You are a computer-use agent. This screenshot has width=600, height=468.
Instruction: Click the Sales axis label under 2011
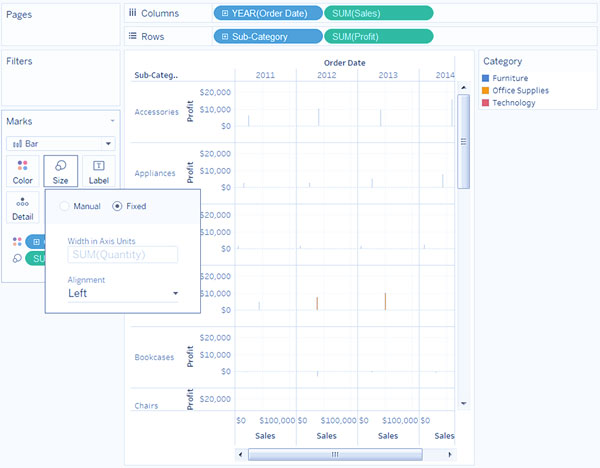tap(265, 436)
